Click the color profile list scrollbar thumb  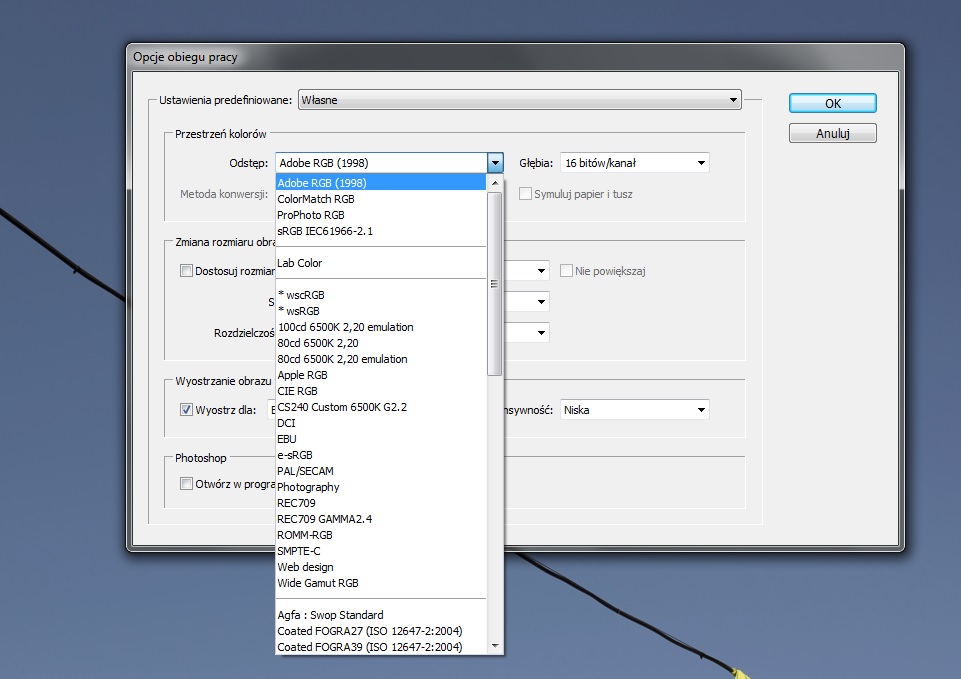click(x=494, y=284)
